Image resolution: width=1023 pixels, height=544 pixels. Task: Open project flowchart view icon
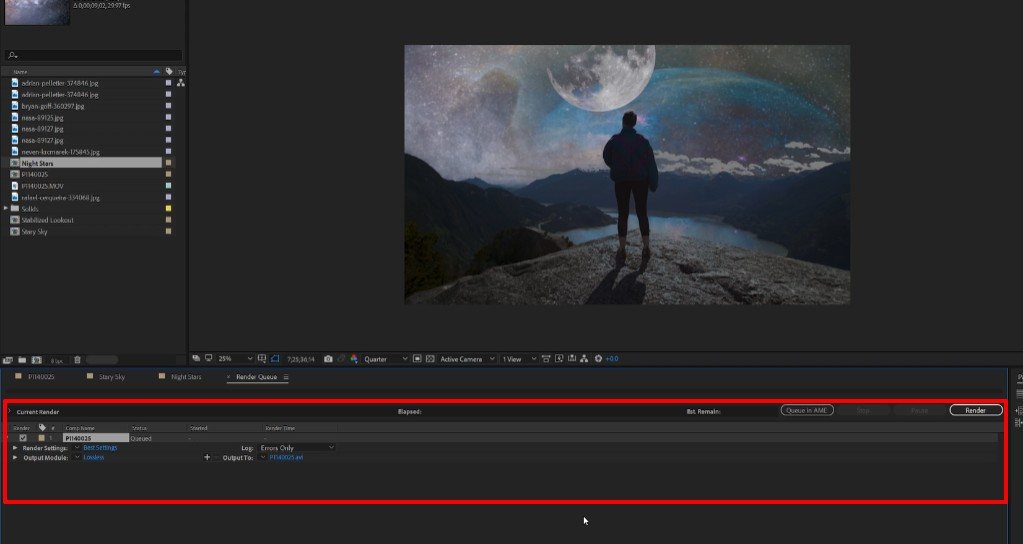181,83
